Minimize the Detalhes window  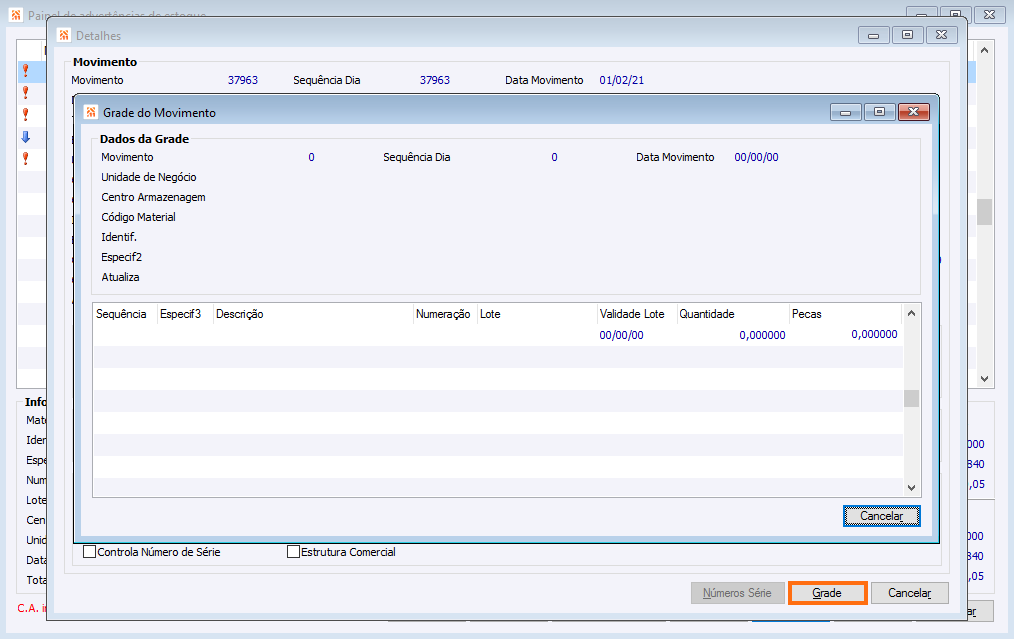[x=873, y=35]
